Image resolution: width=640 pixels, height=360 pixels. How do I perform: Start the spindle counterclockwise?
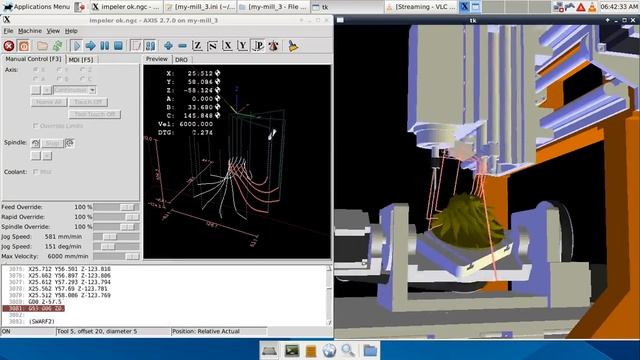click(x=36, y=143)
